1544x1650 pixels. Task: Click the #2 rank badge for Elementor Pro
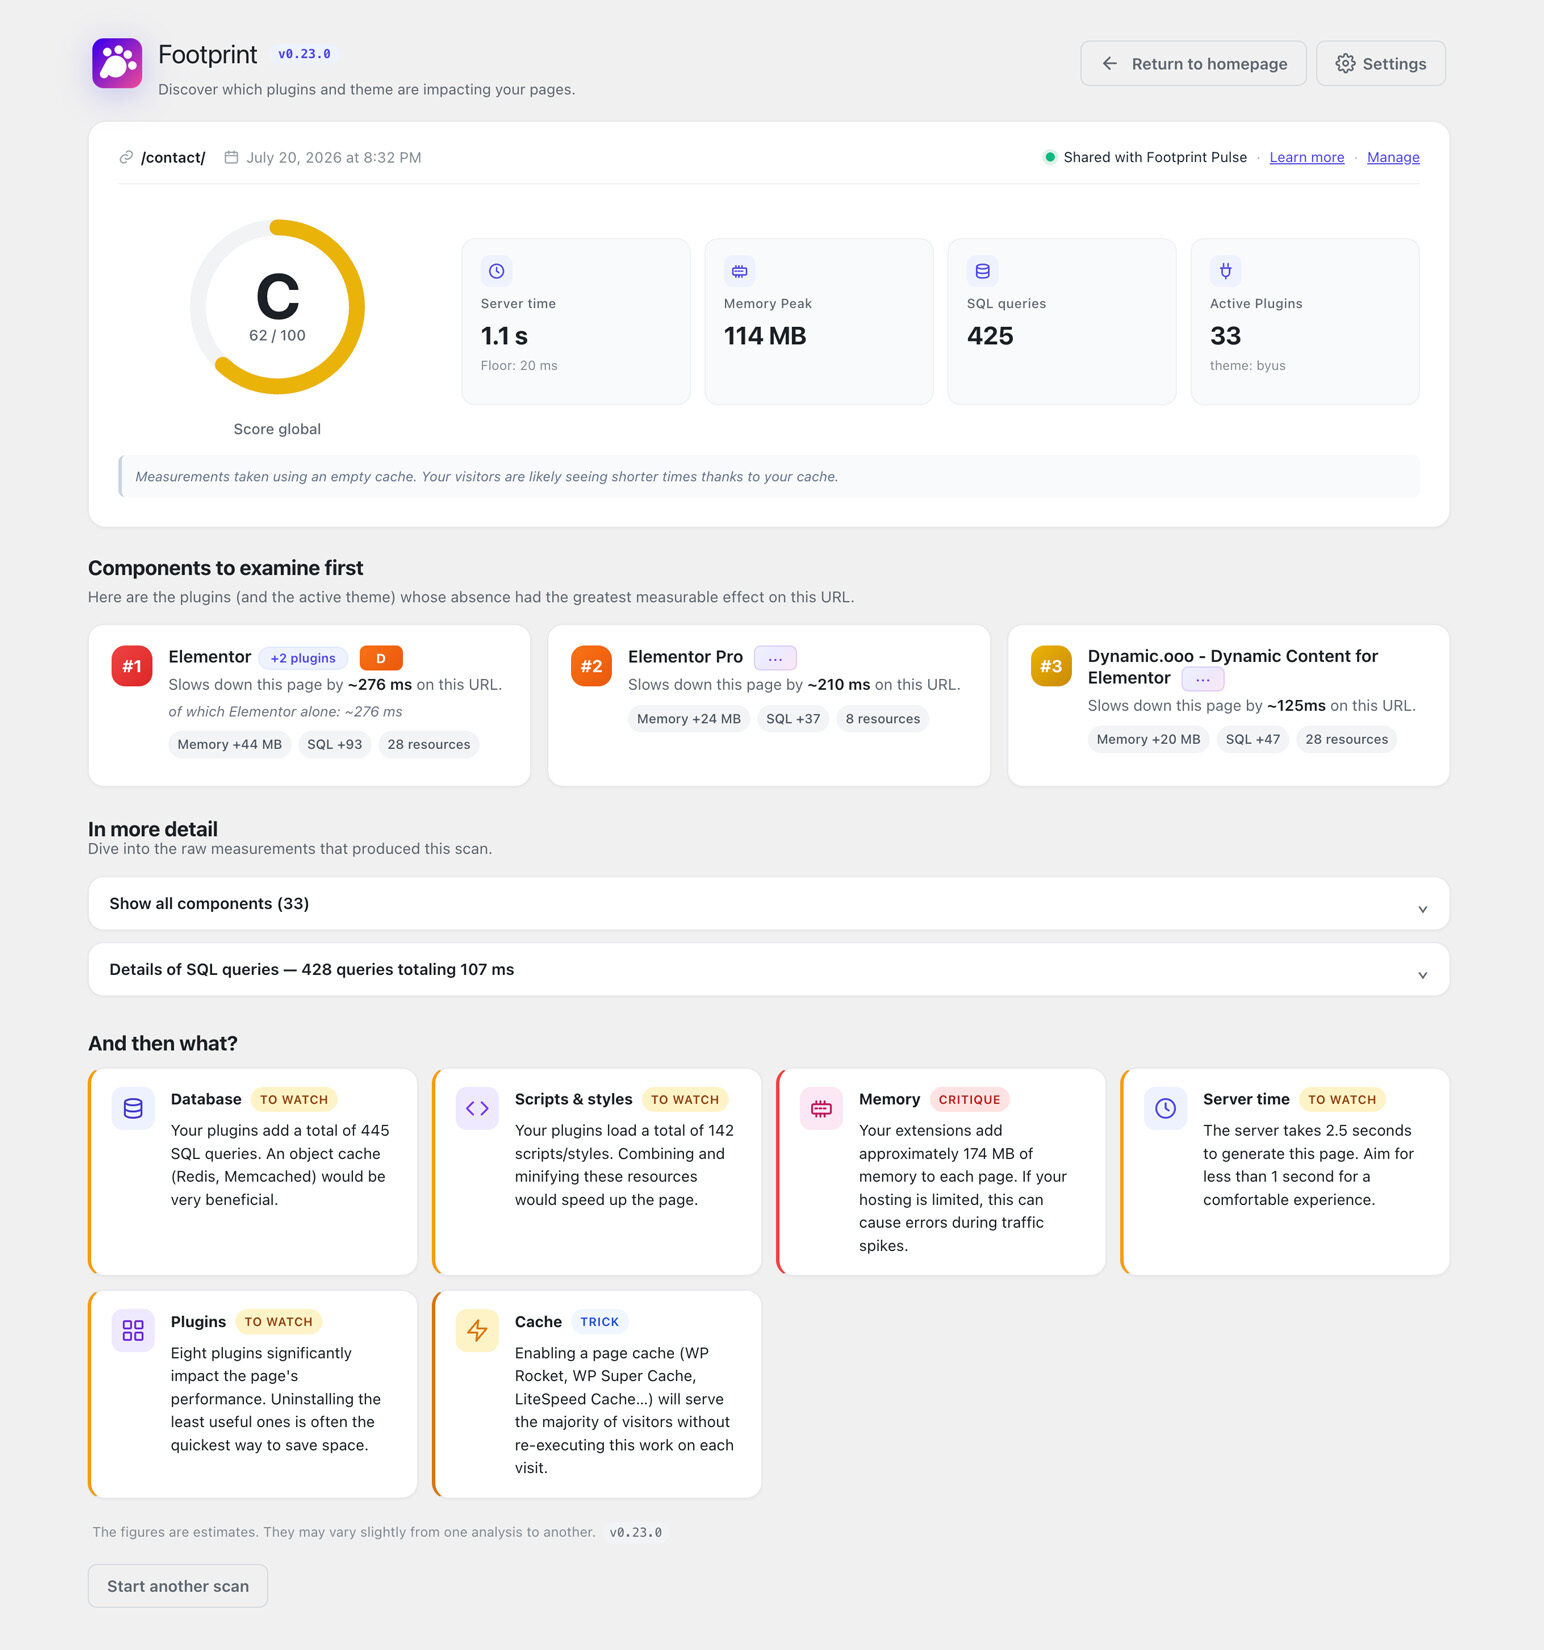point(591,666)
